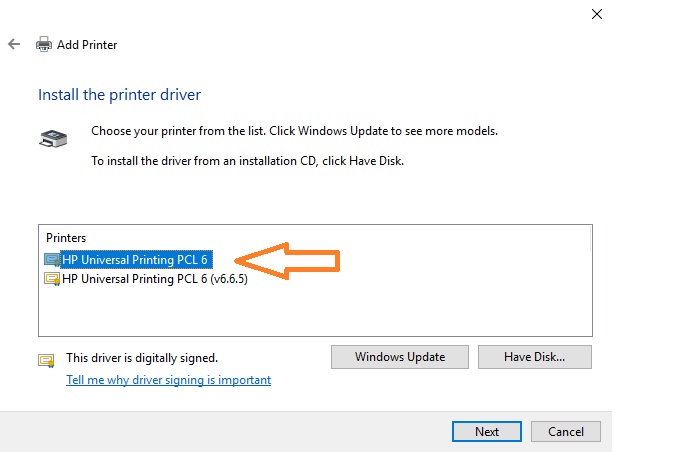Open Windows Update for more models

coord(400,357)
